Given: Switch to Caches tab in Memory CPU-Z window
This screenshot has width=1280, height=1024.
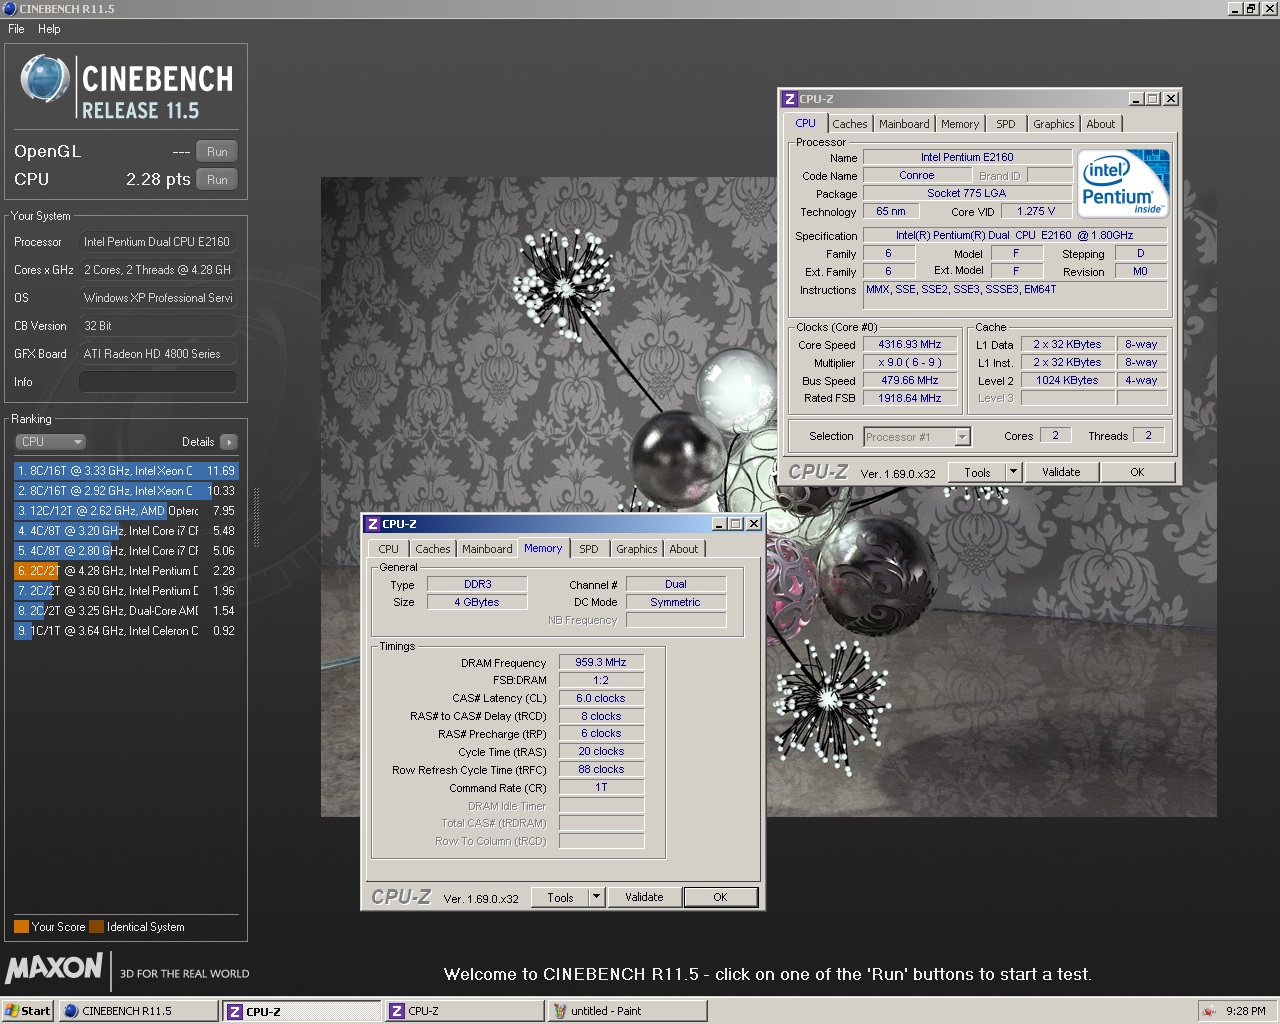Looking at the screenshot, I should [433, 549].
